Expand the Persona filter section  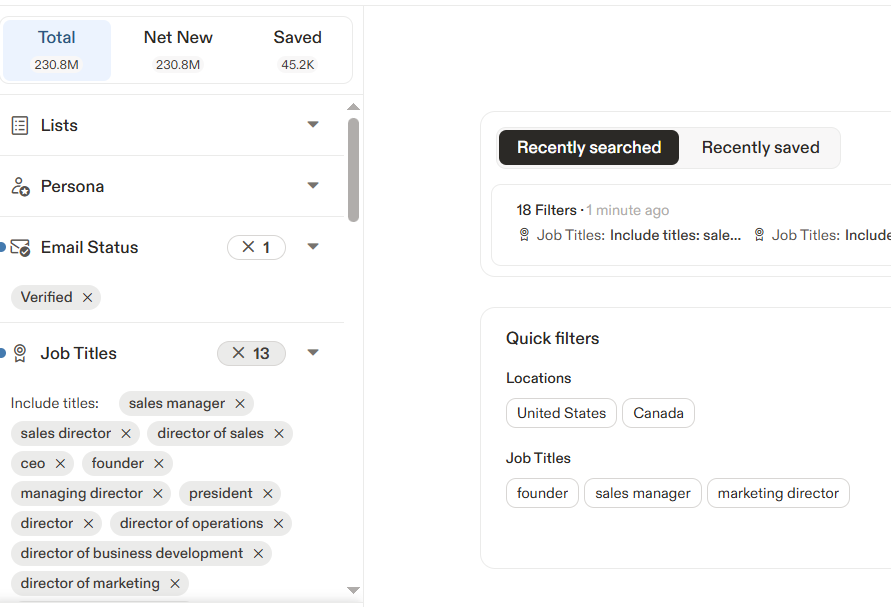click(x=313, y=186)
